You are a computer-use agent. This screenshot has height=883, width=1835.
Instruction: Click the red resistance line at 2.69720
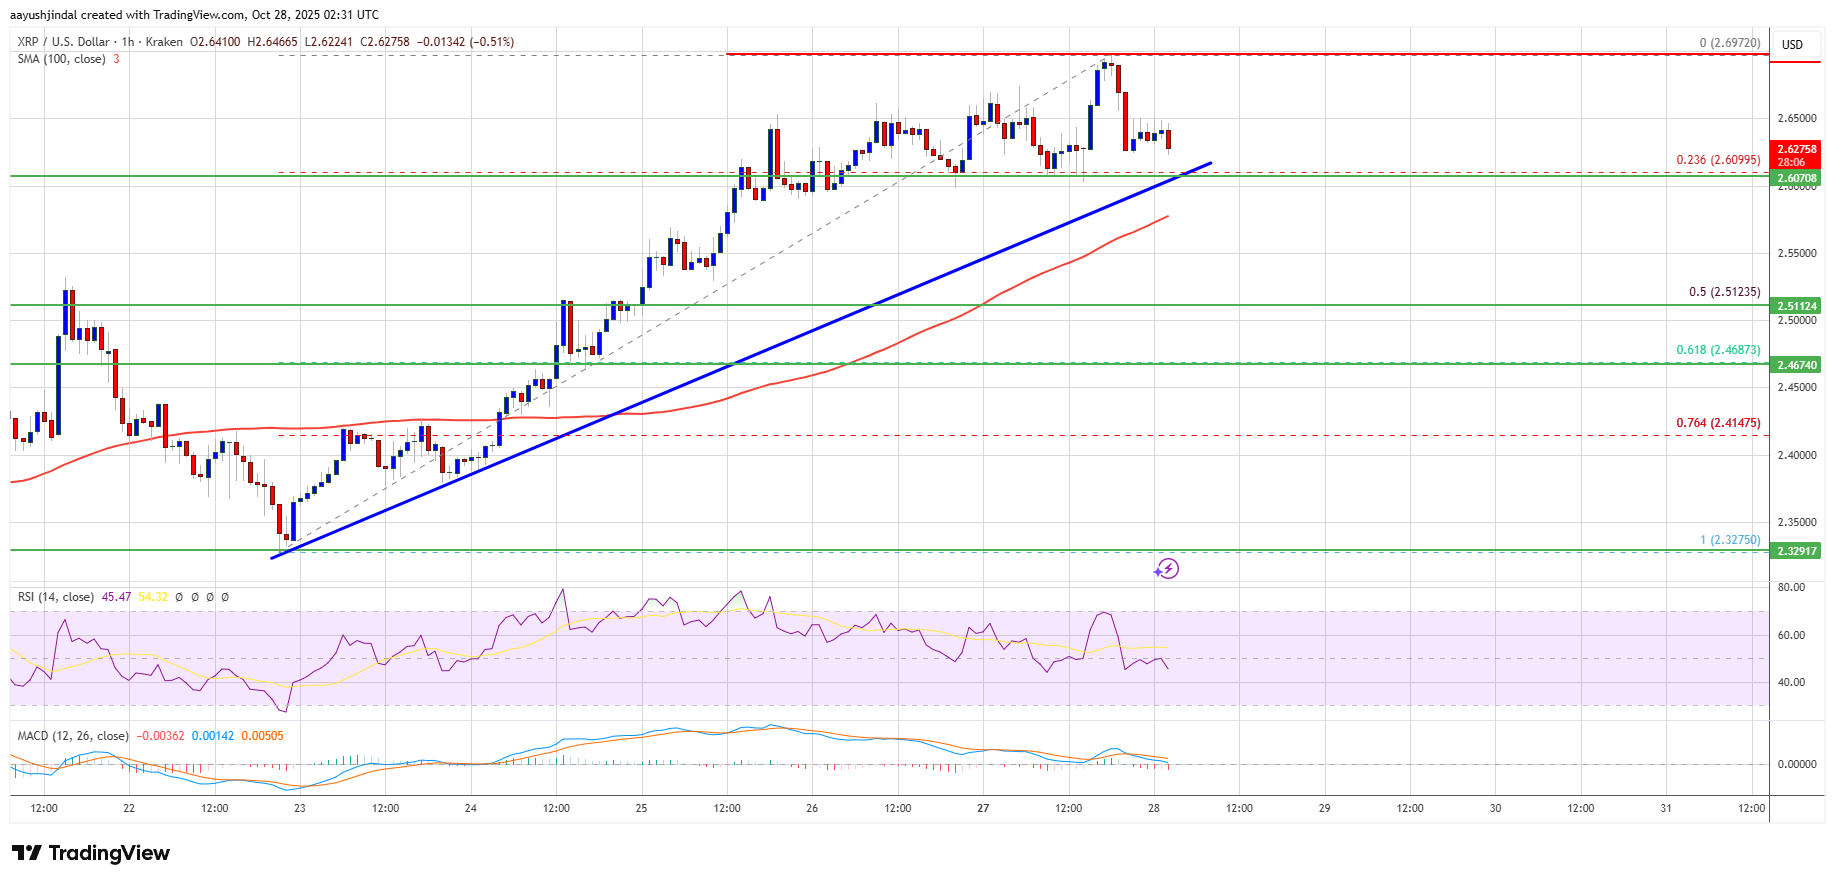[1400, 54]
